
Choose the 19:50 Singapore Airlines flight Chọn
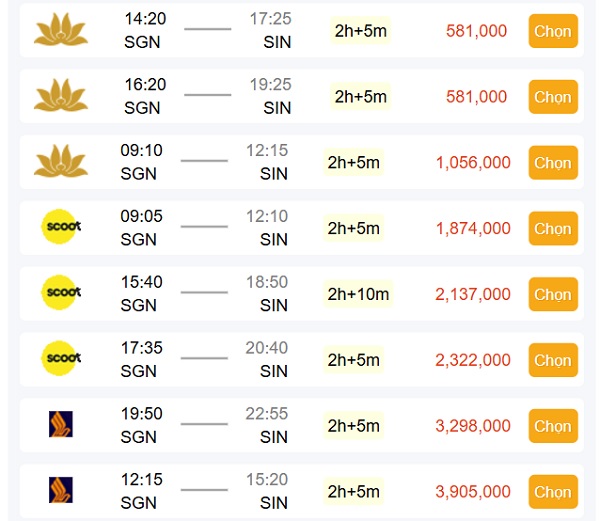pyautogui.click(x=552, y=426)
